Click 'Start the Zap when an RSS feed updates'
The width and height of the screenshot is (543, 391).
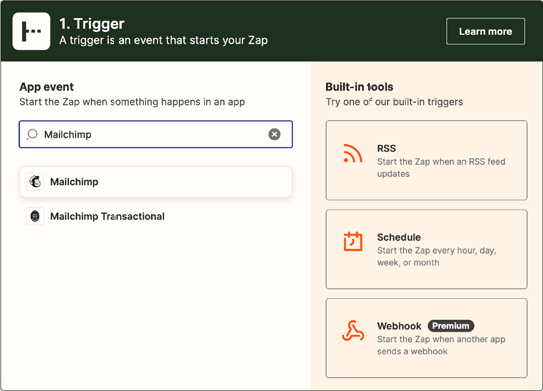coord(441,168)
